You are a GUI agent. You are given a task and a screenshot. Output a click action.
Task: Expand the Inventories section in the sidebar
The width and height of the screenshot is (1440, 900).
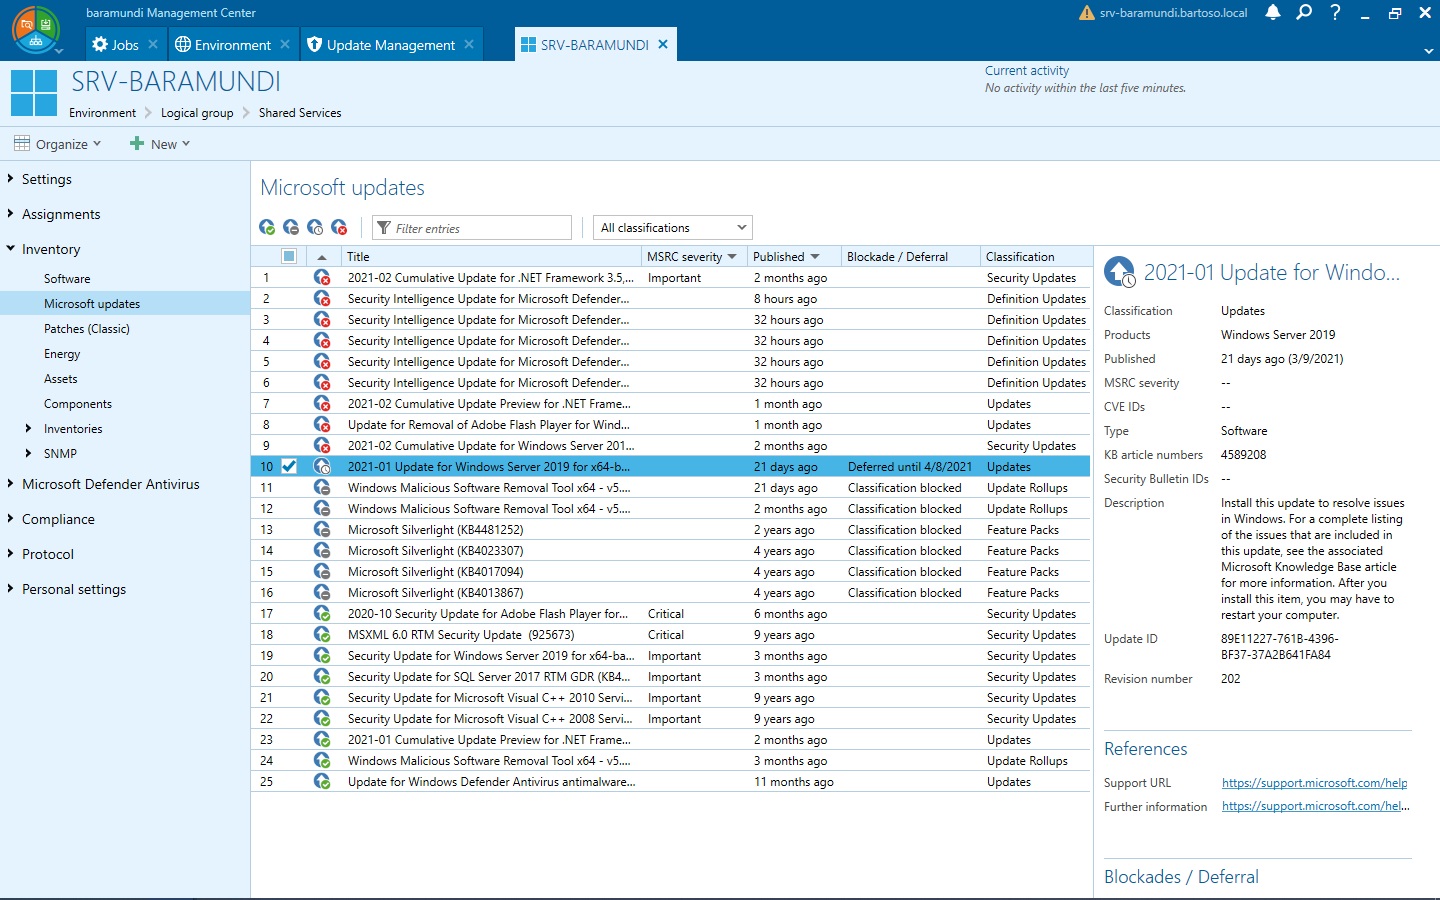[x=30, y=428]
